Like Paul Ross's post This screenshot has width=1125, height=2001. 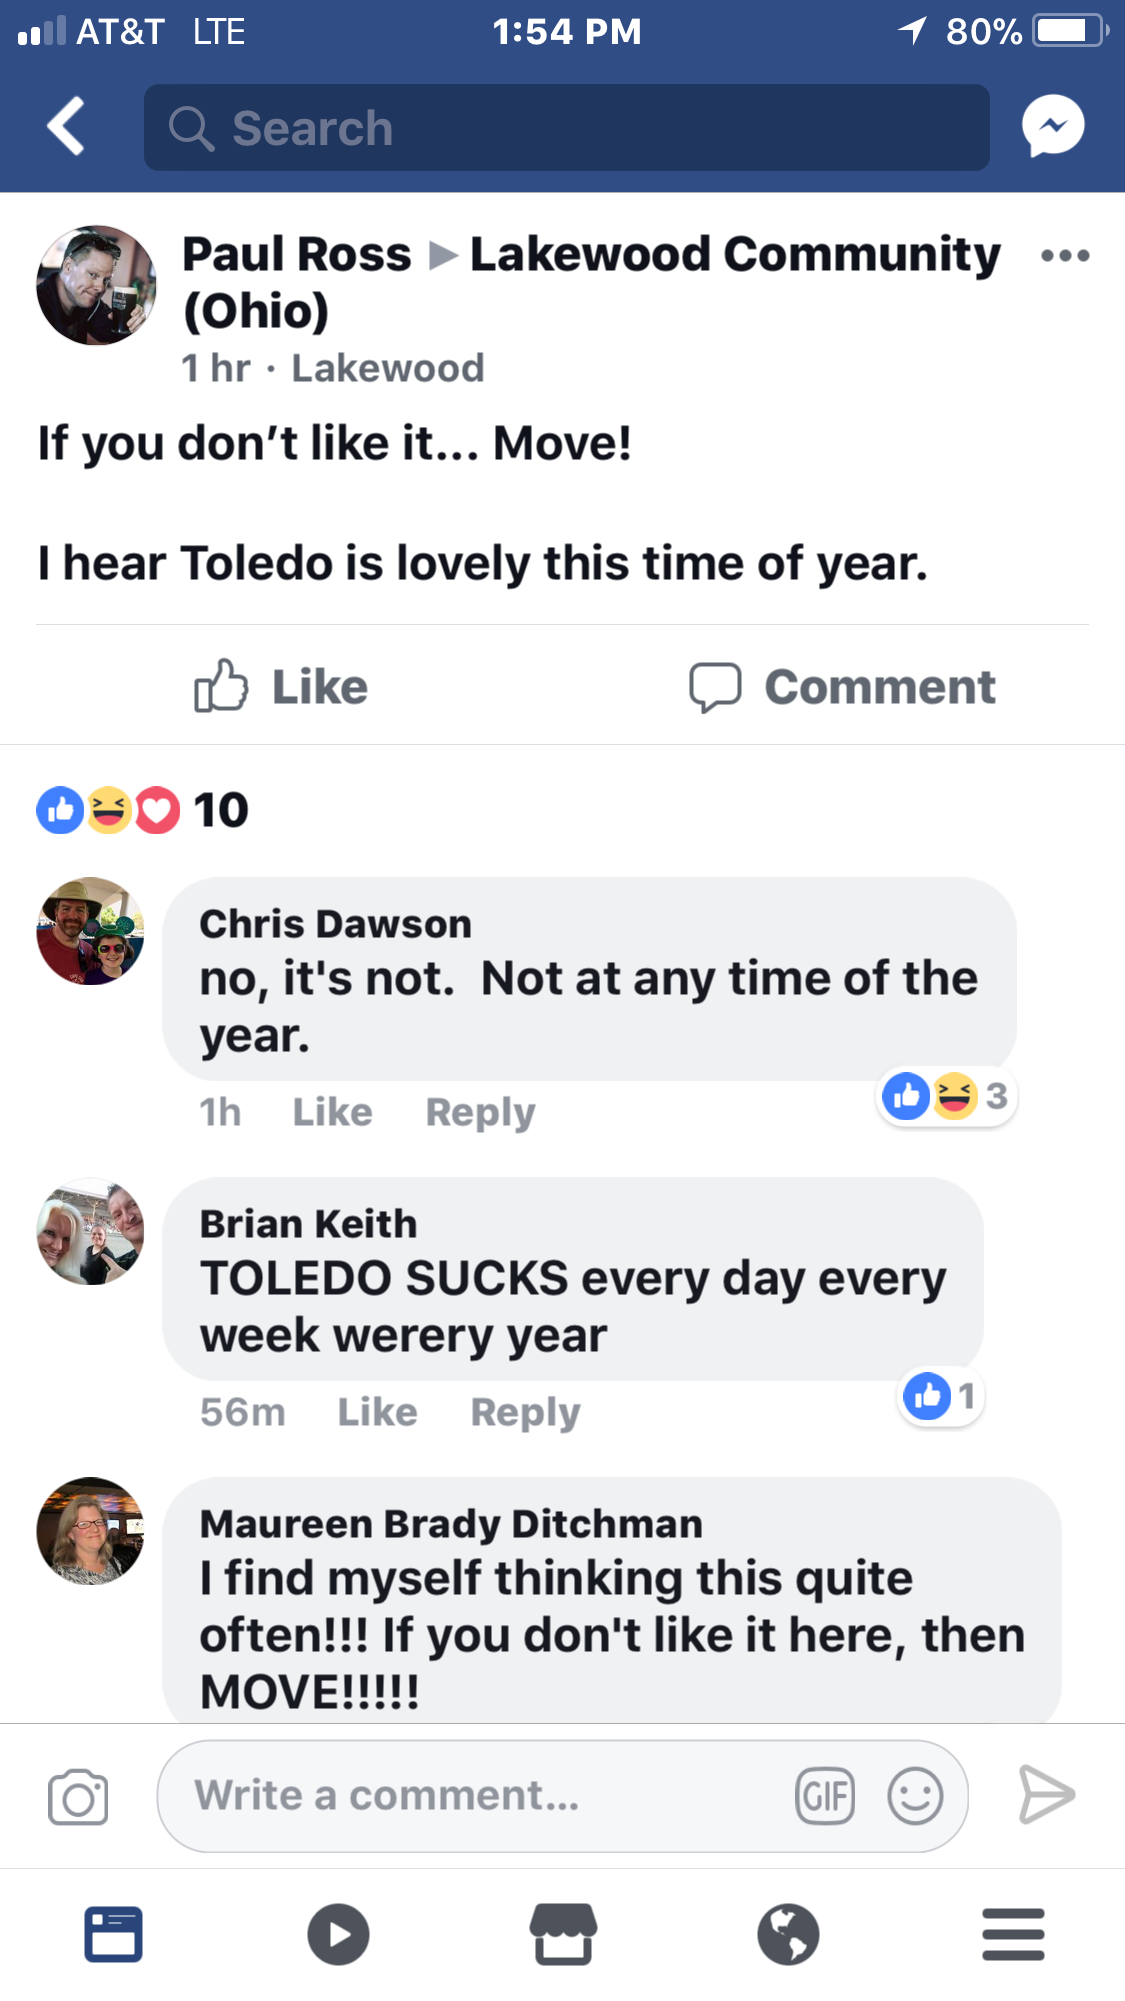coord(281,687)
